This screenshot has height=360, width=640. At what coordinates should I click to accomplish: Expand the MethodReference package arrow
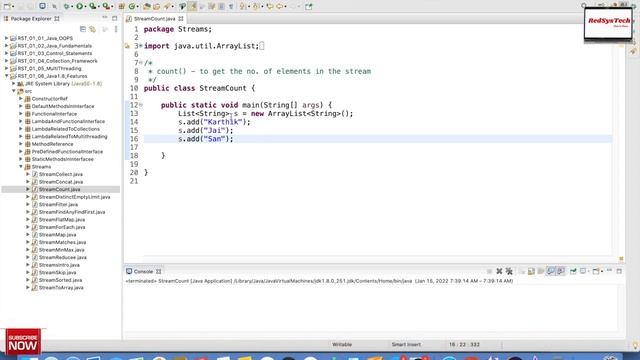coord(21,144)
